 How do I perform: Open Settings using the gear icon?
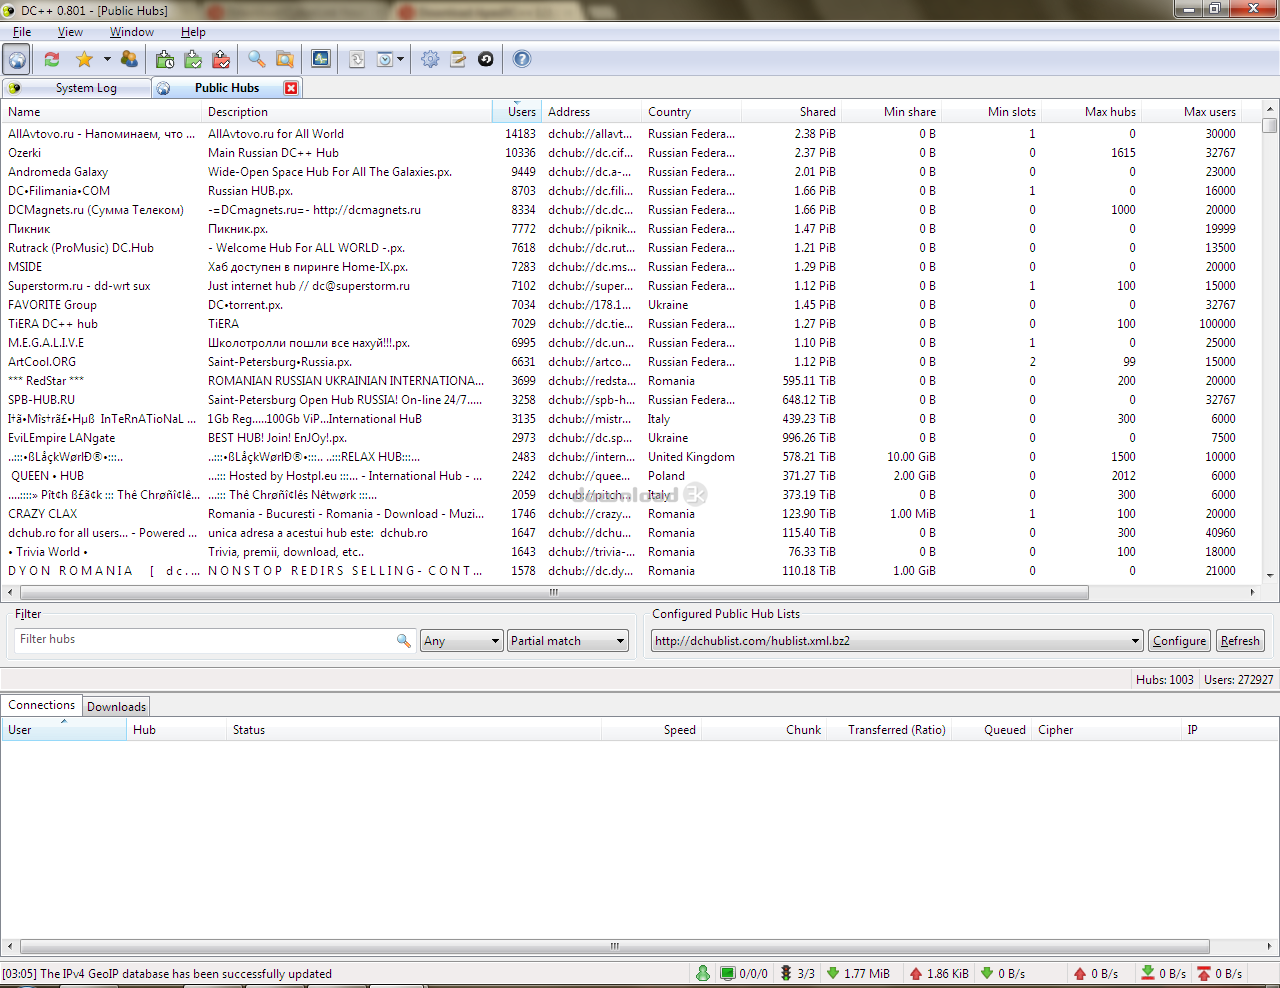pos(430,59)
